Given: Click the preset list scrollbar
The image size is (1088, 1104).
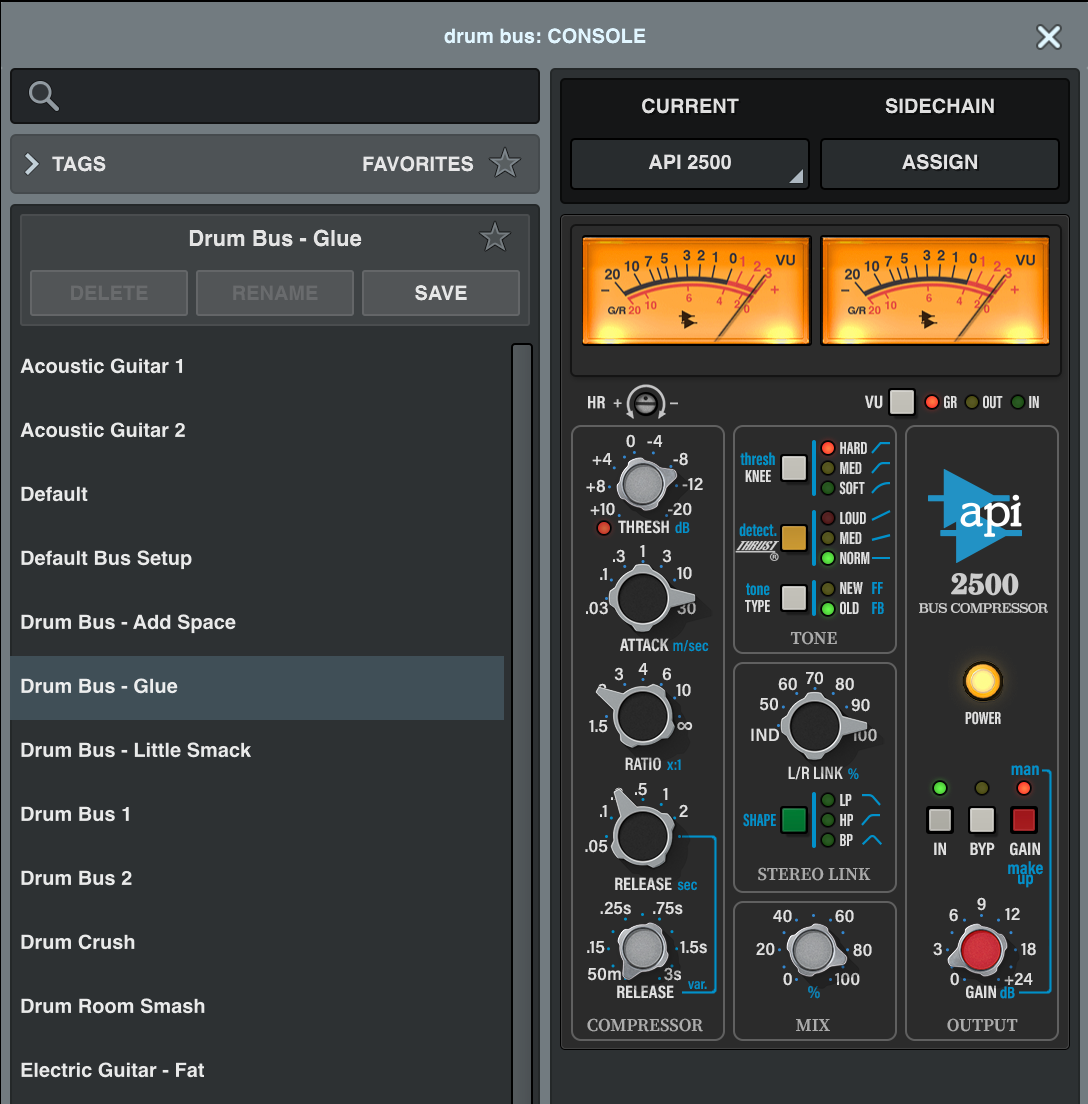Looking at the screenshot, I should [x=521, y=723].
